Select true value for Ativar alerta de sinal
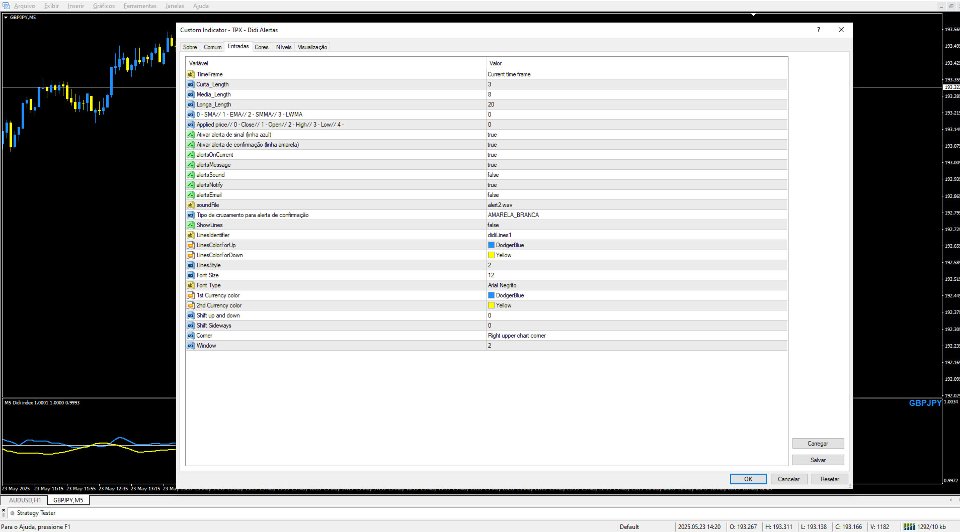960x532 pixels. pos(492,135)
